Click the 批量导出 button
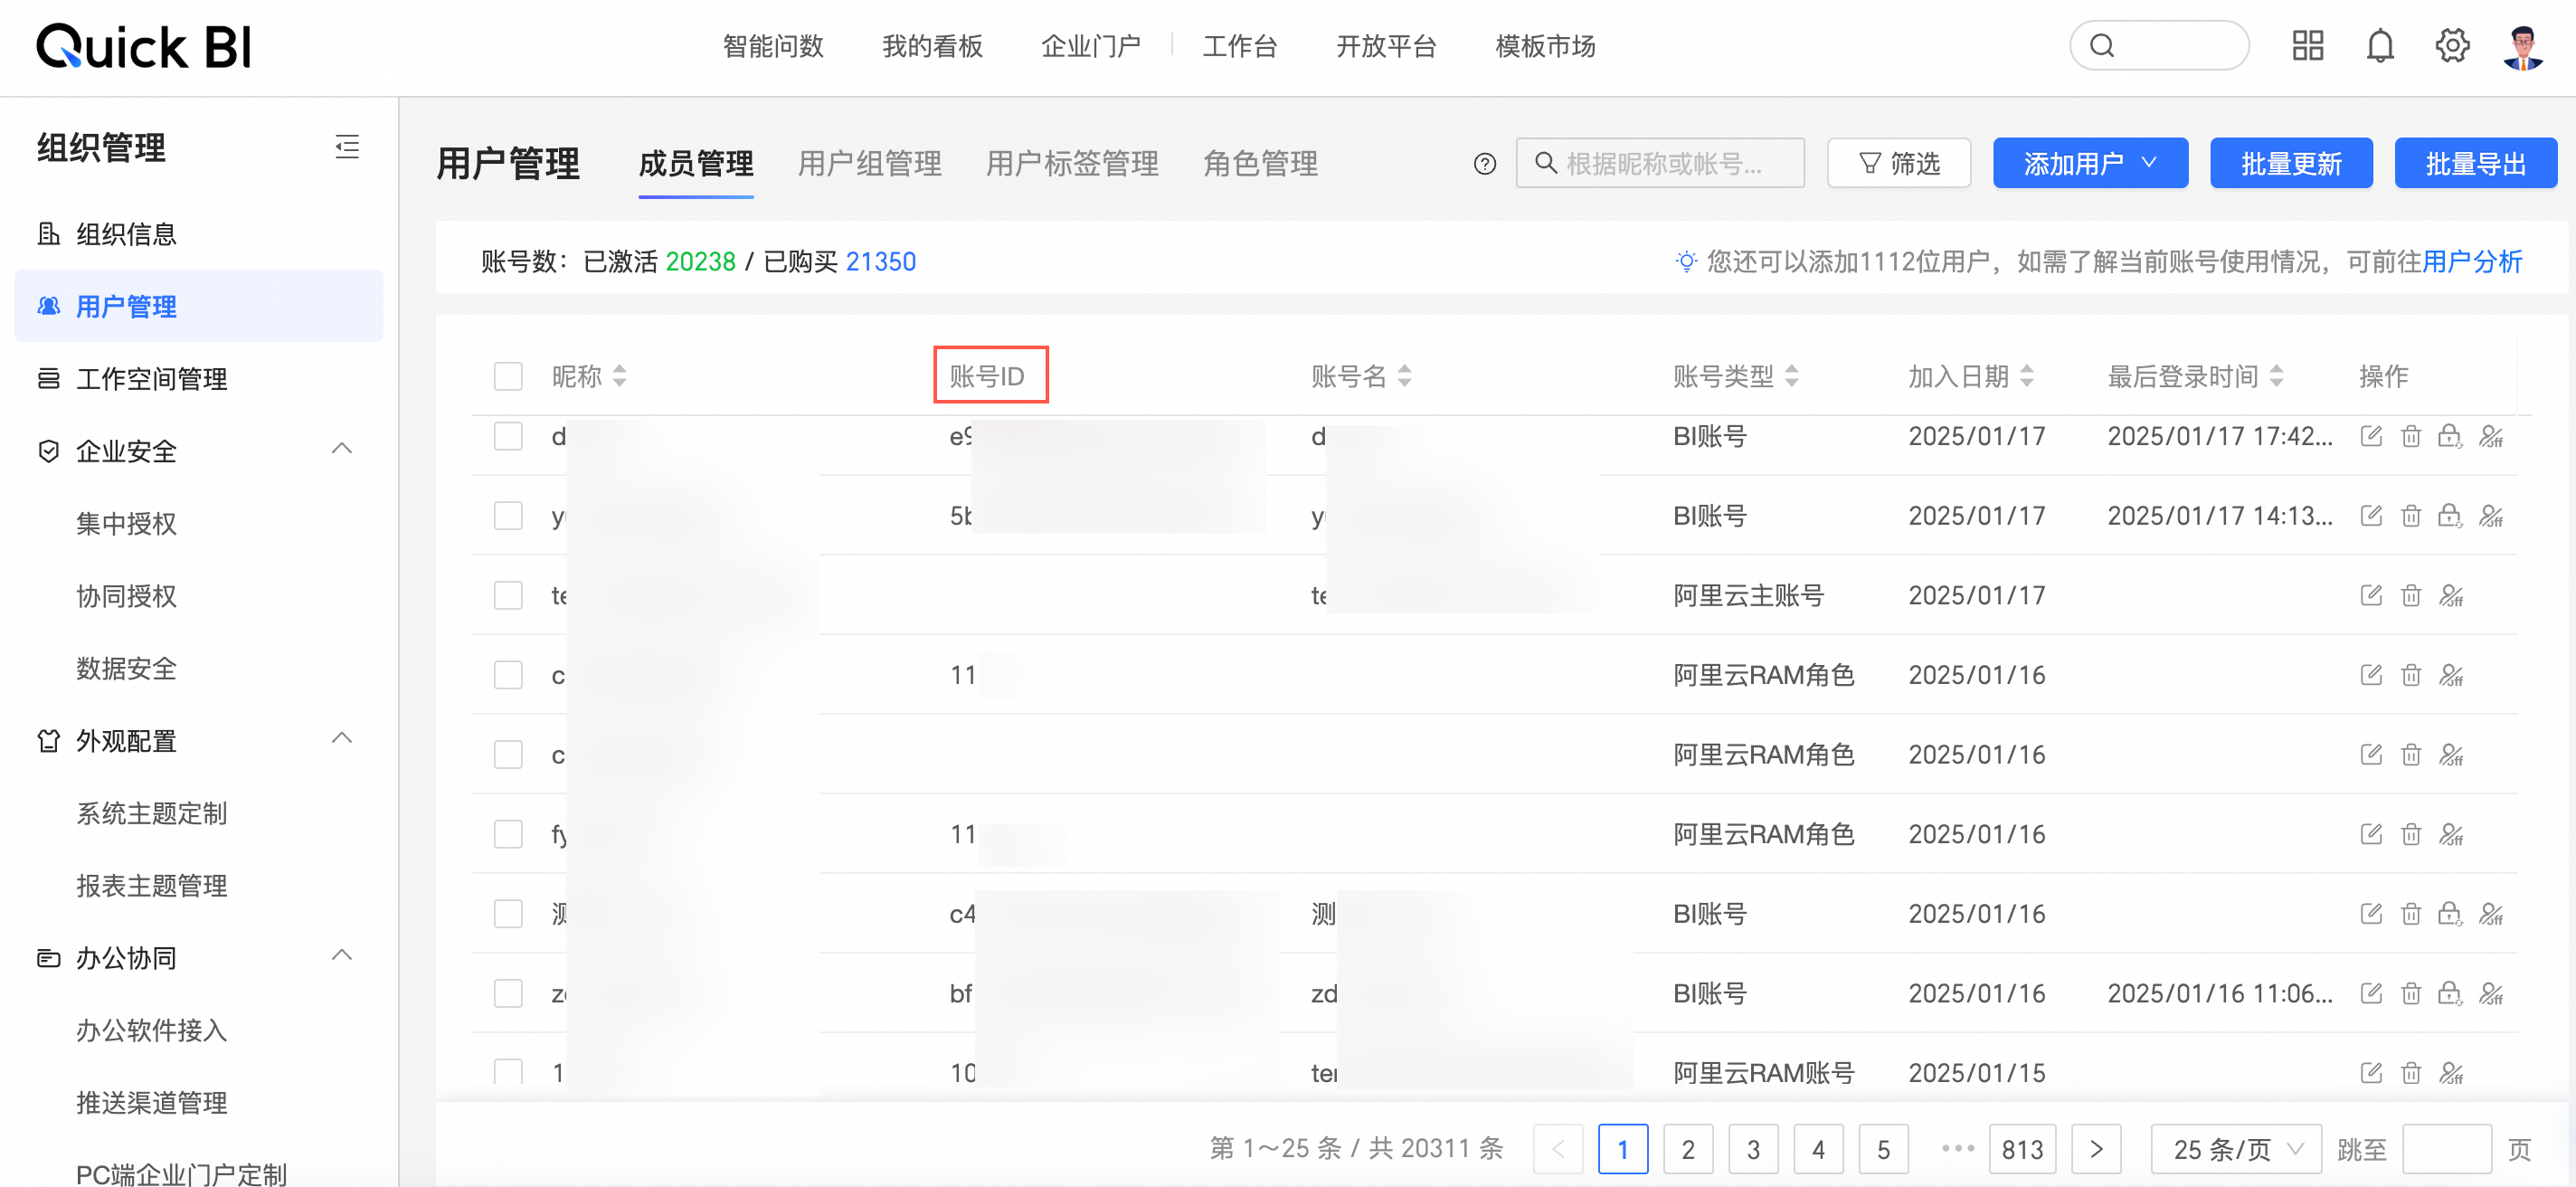This screenshot has height=1187, width=2576. [x=2476, y=163]
